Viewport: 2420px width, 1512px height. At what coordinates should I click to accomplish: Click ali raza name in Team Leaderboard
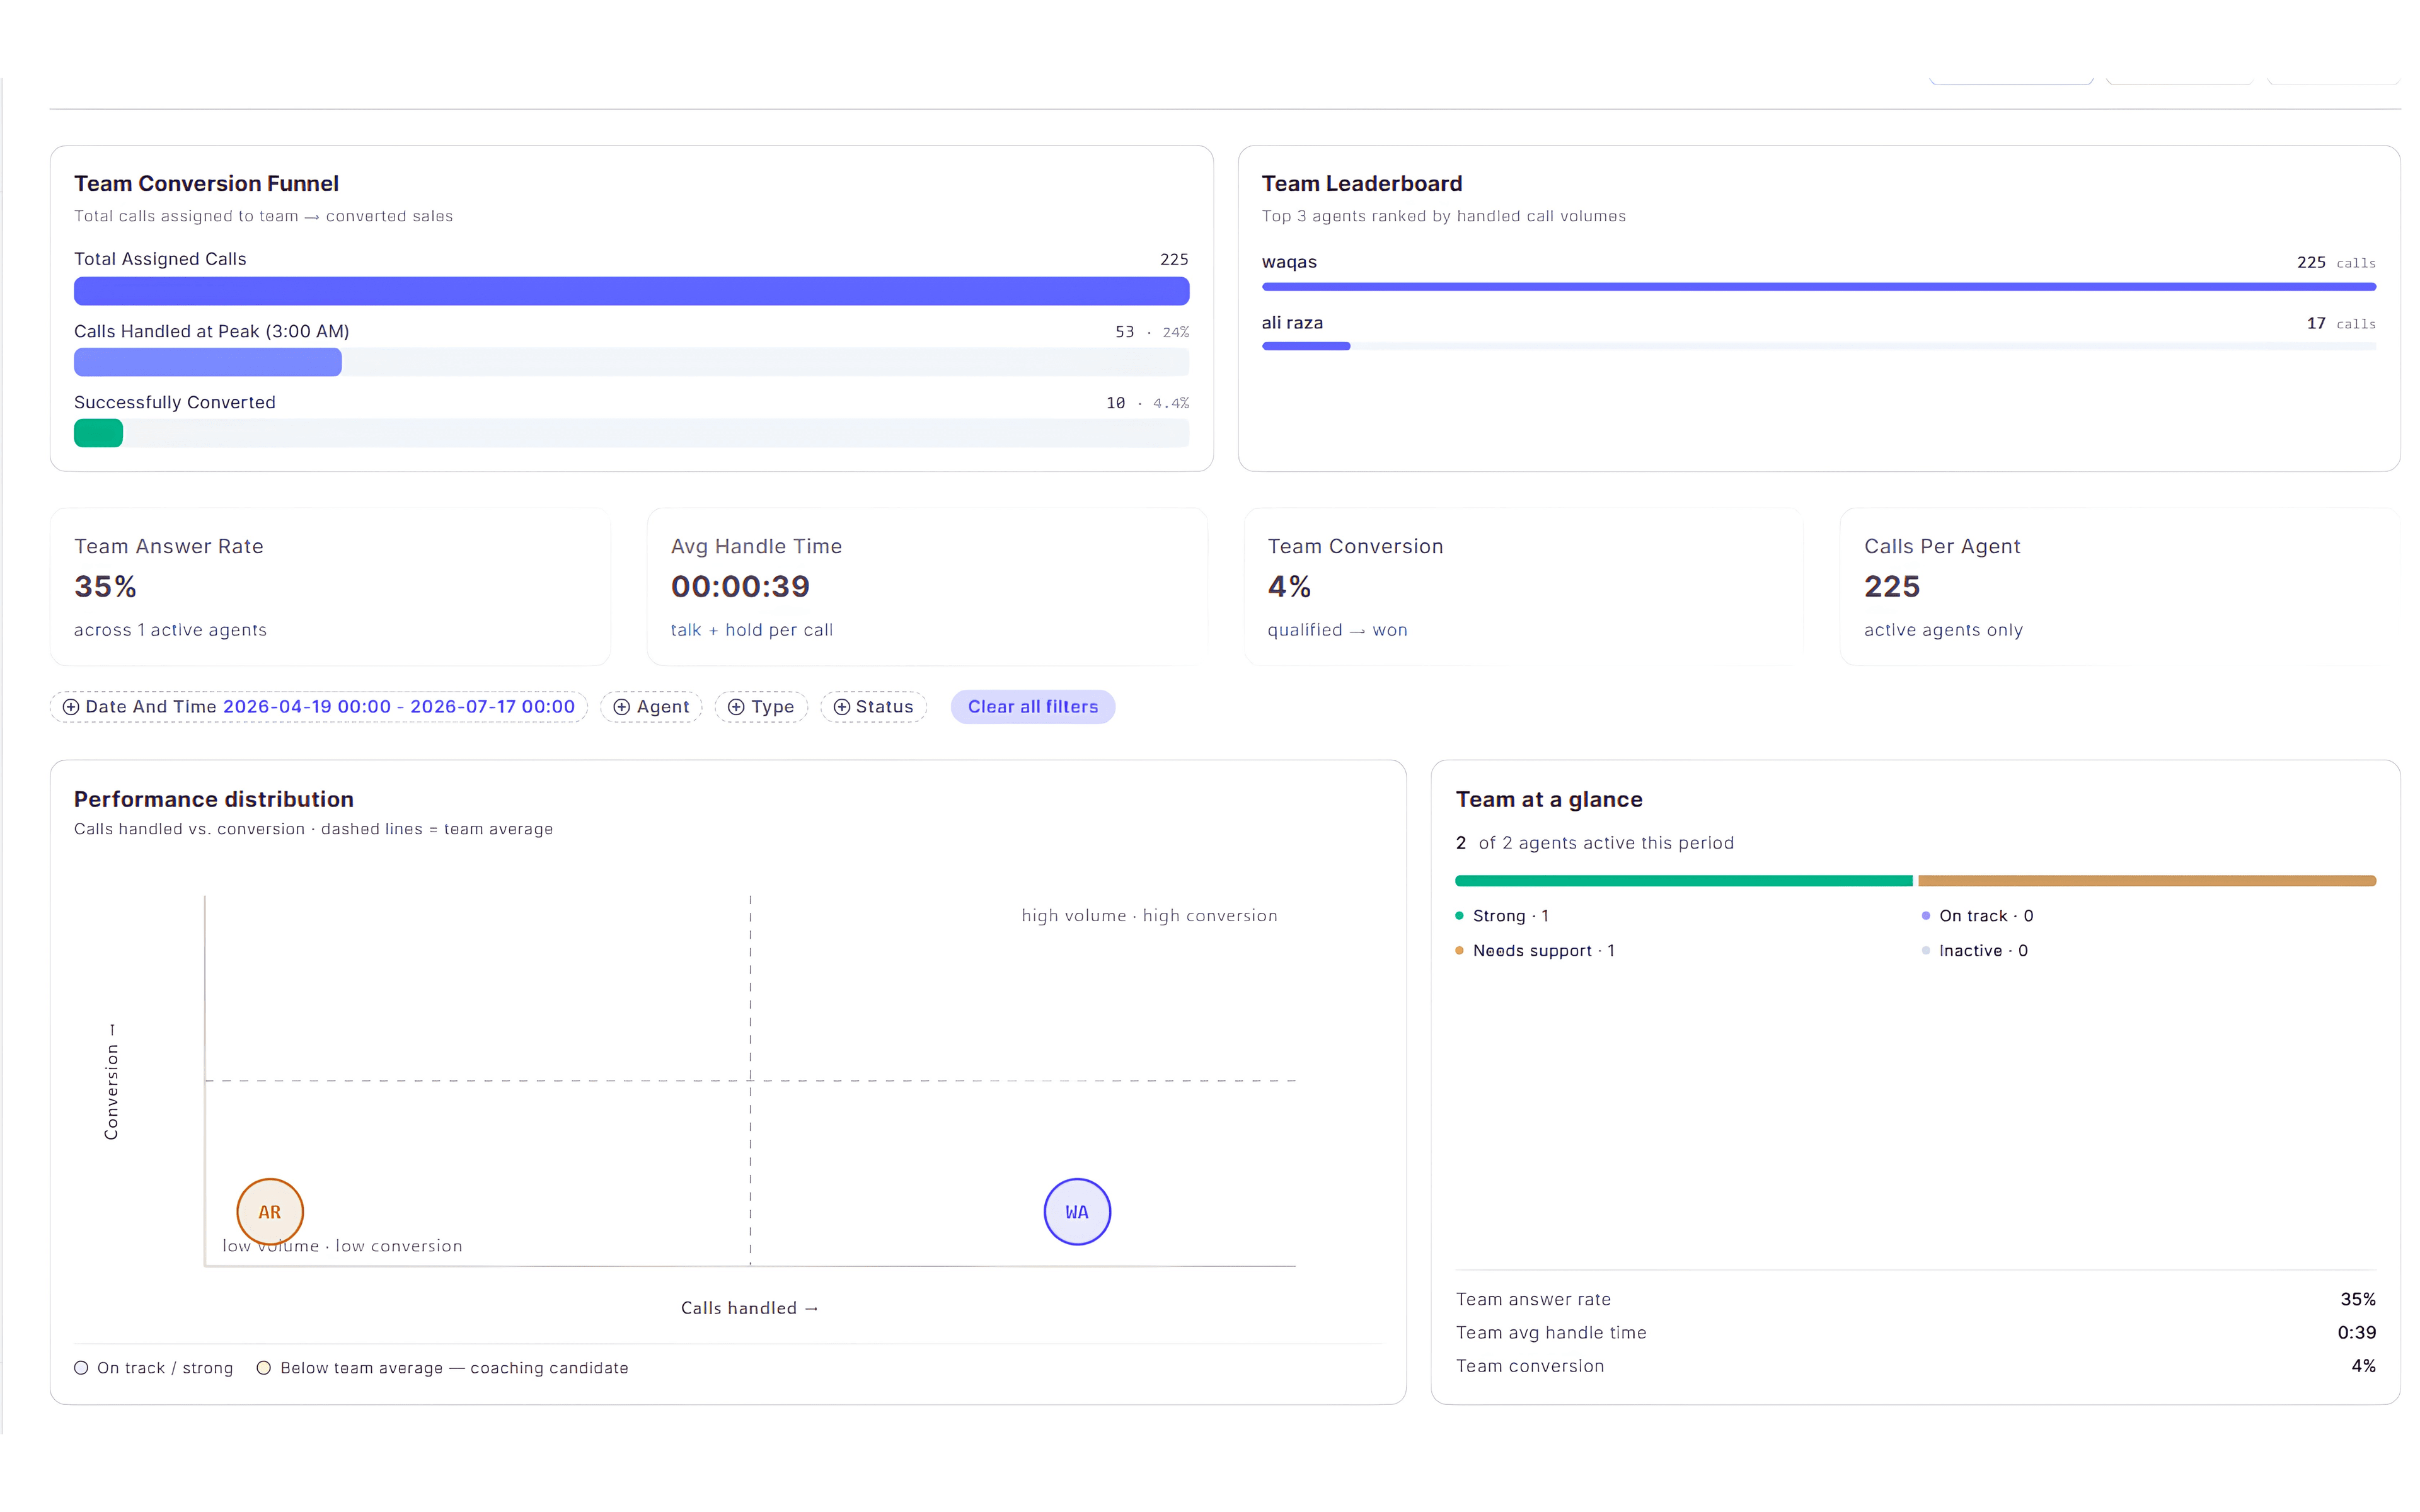[1292, 323]
